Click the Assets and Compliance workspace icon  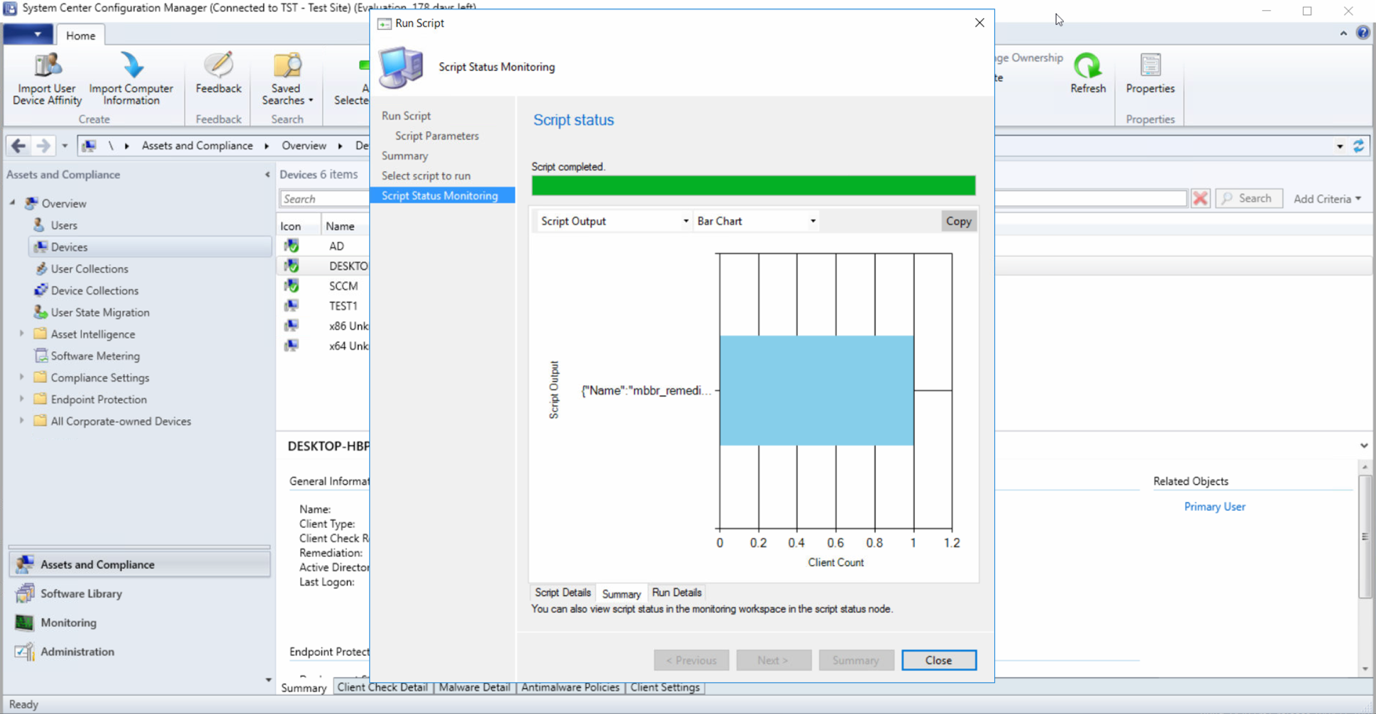[x=25, y=565]
